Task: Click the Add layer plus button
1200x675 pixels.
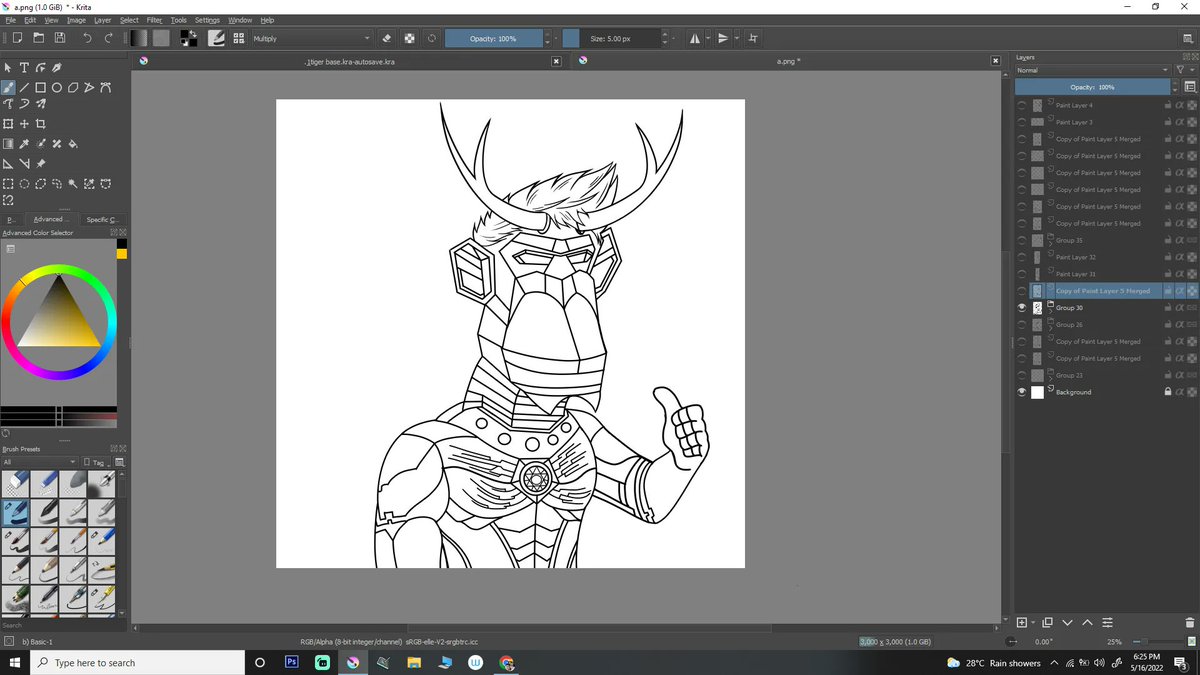Action: click(x=1022, y=622)
